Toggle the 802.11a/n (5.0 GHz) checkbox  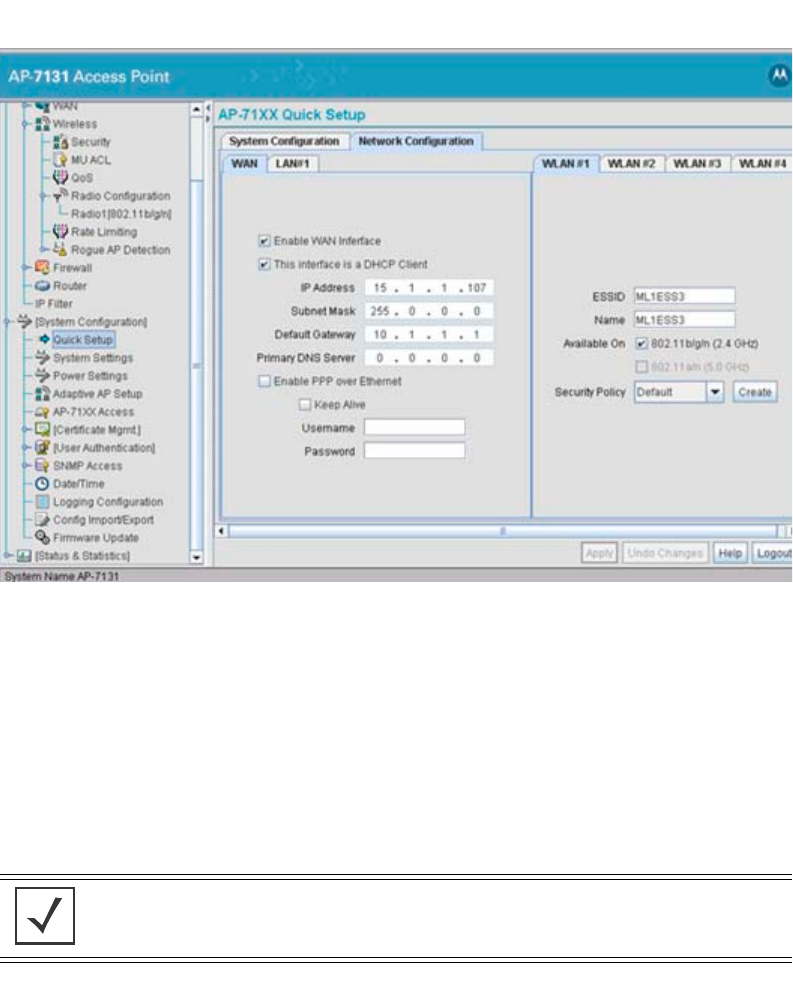(x=641, y=366)
